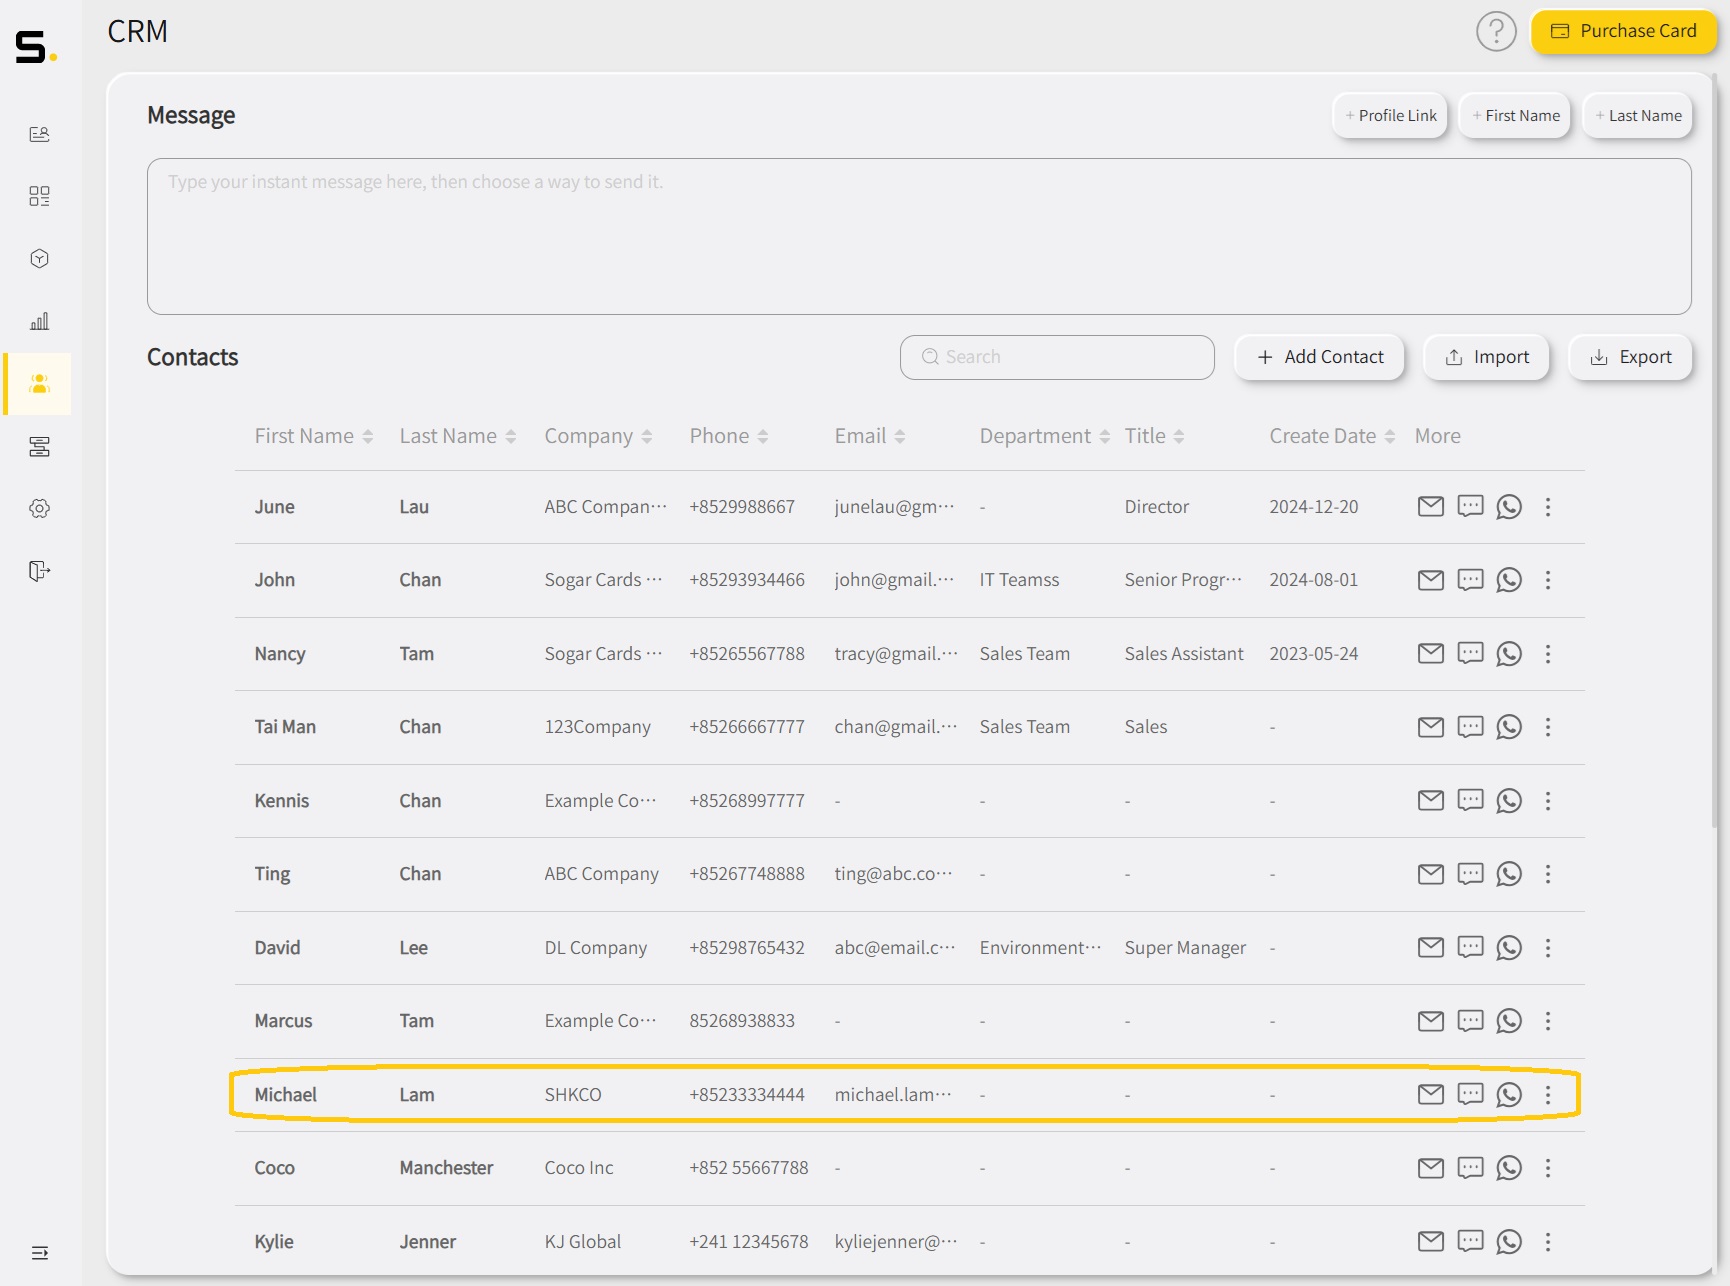The height and width of the screenshot is (1286, 1730).
Task: Open more options for Kylie Jenner
Action: [x=1548, y=1242]
